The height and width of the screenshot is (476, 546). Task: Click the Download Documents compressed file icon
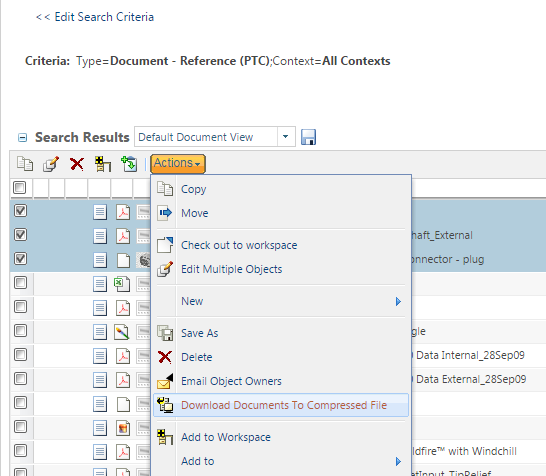[x=165, y=405]
